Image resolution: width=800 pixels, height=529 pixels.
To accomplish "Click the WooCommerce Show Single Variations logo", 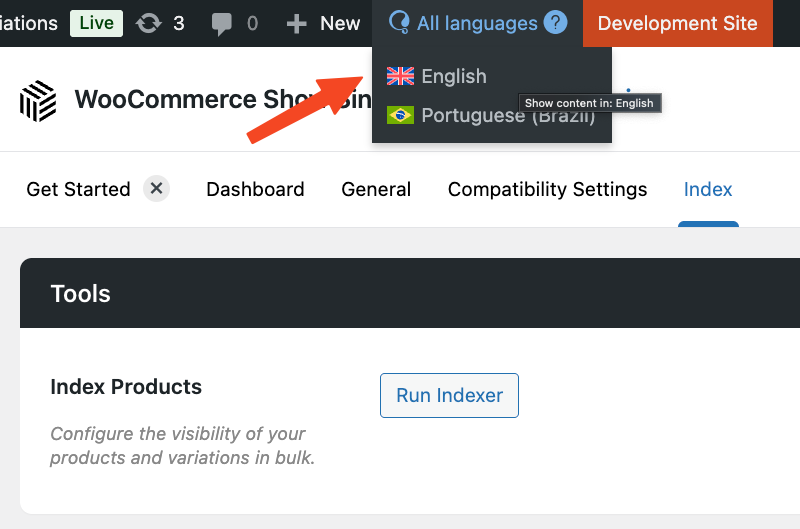I will tap(38, 101).
